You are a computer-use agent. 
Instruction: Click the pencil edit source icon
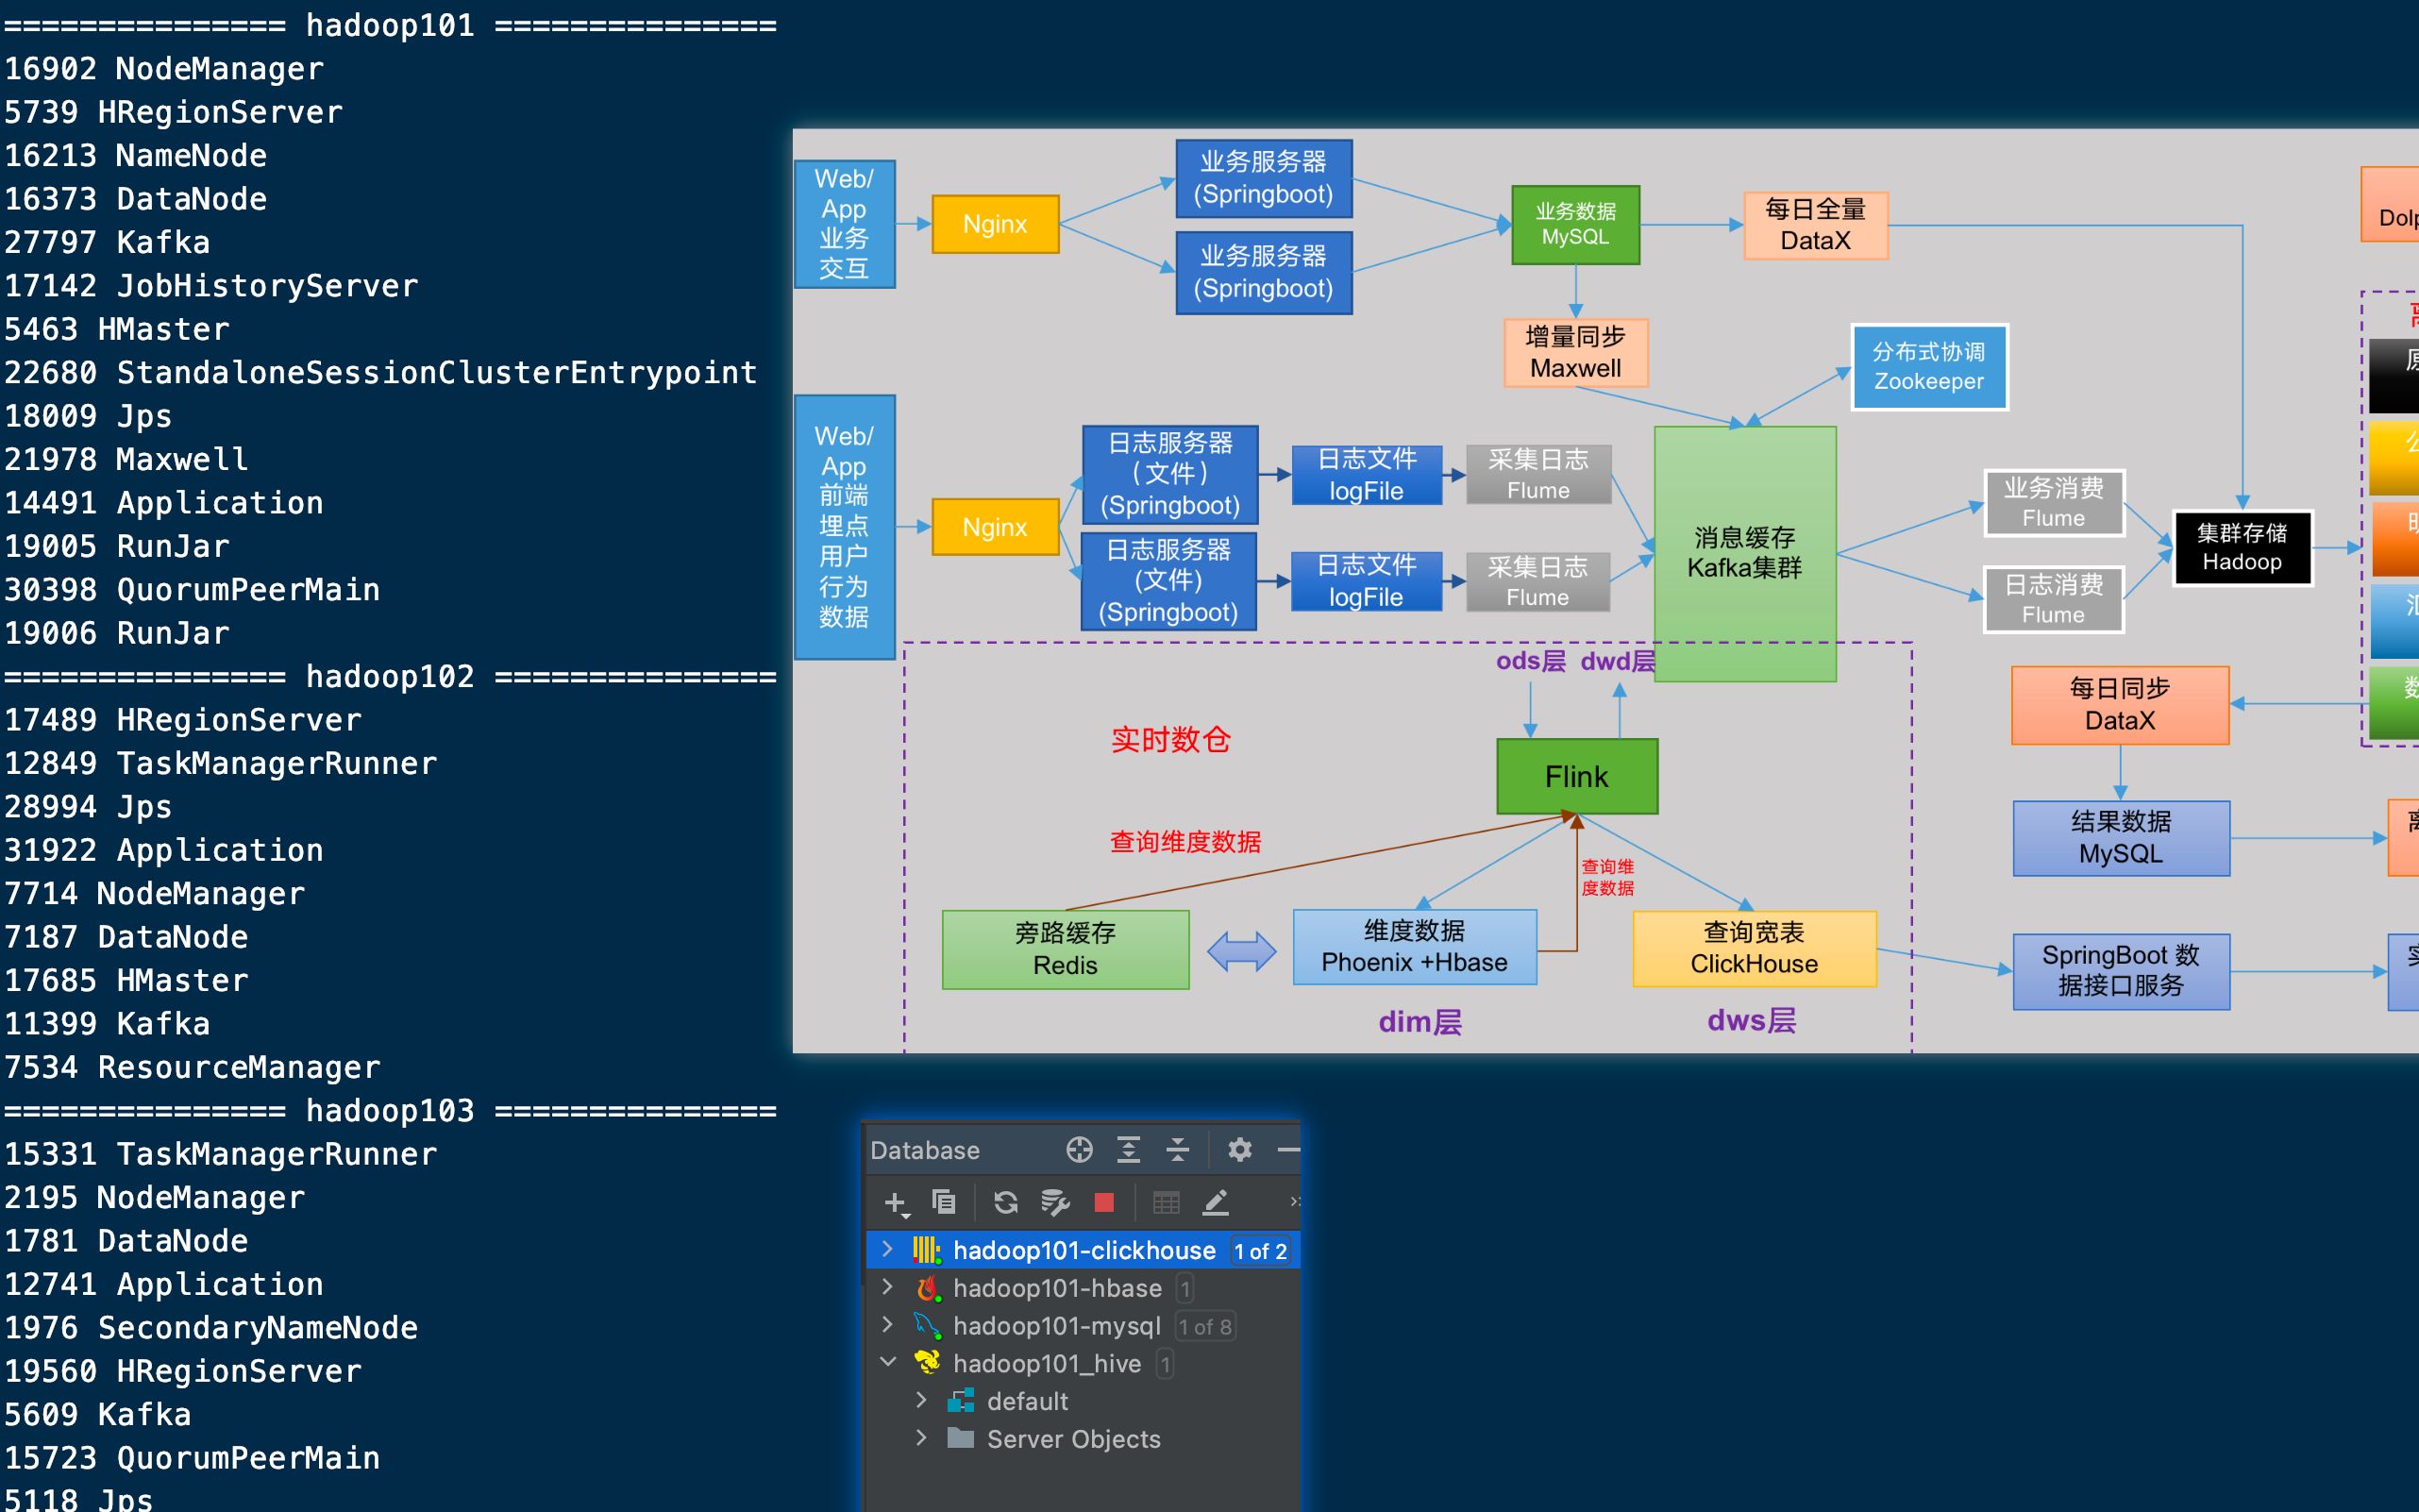pos(1216,1202)
